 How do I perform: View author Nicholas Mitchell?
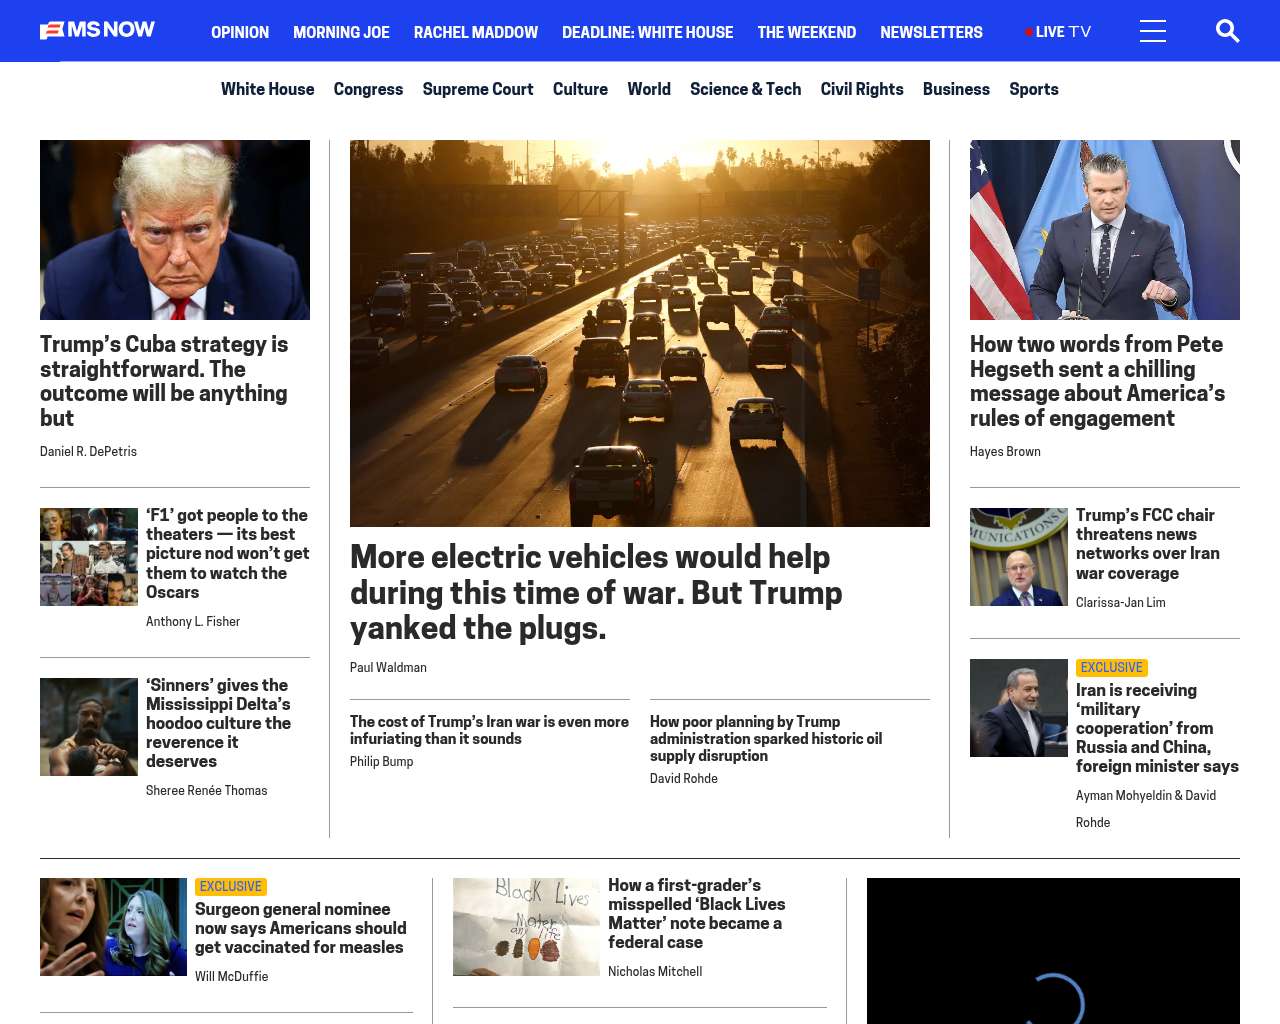click(655, 972)
